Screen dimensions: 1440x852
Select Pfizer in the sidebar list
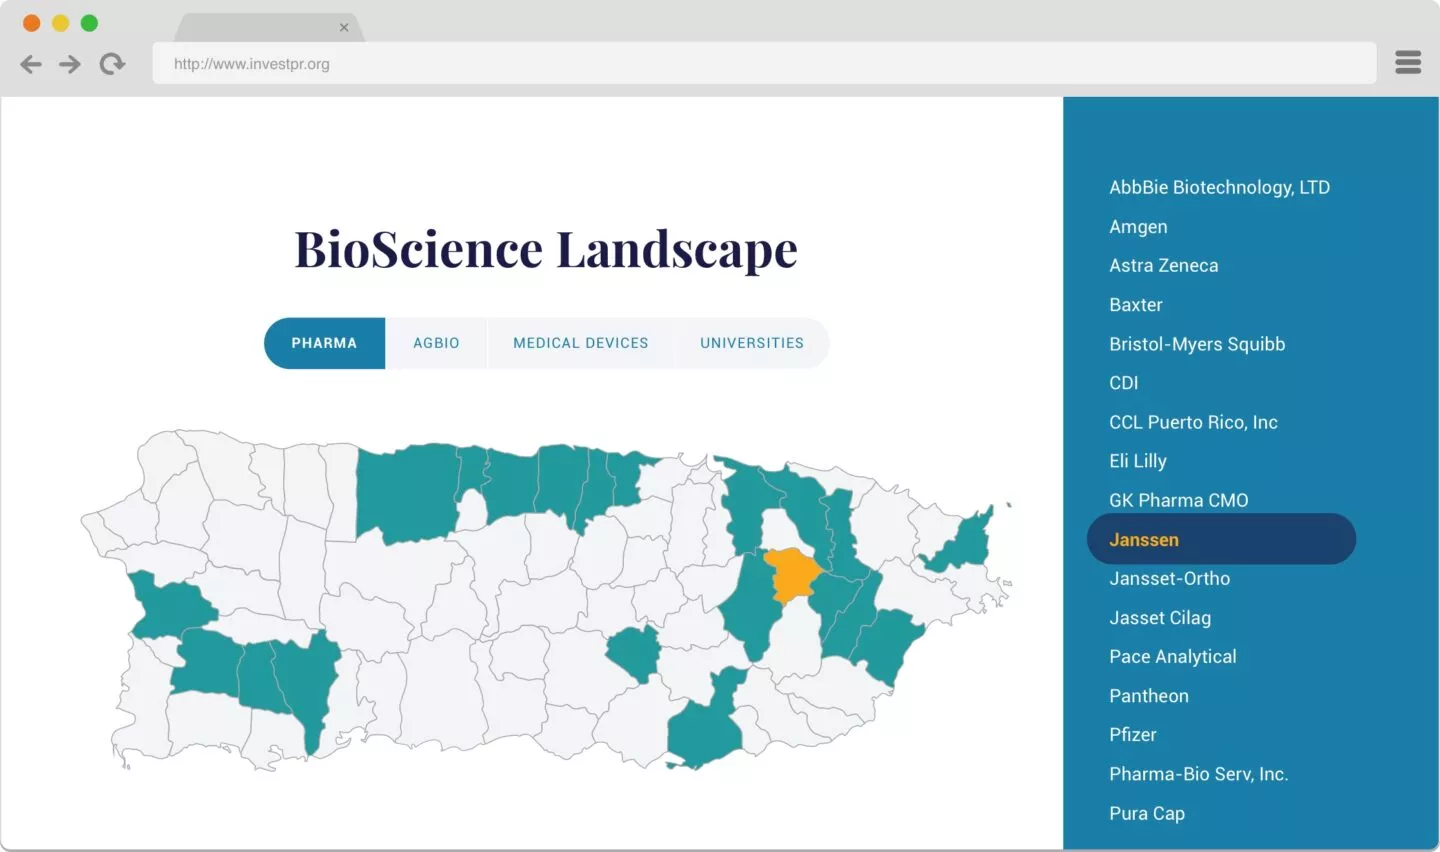[x=1133, y=735]
